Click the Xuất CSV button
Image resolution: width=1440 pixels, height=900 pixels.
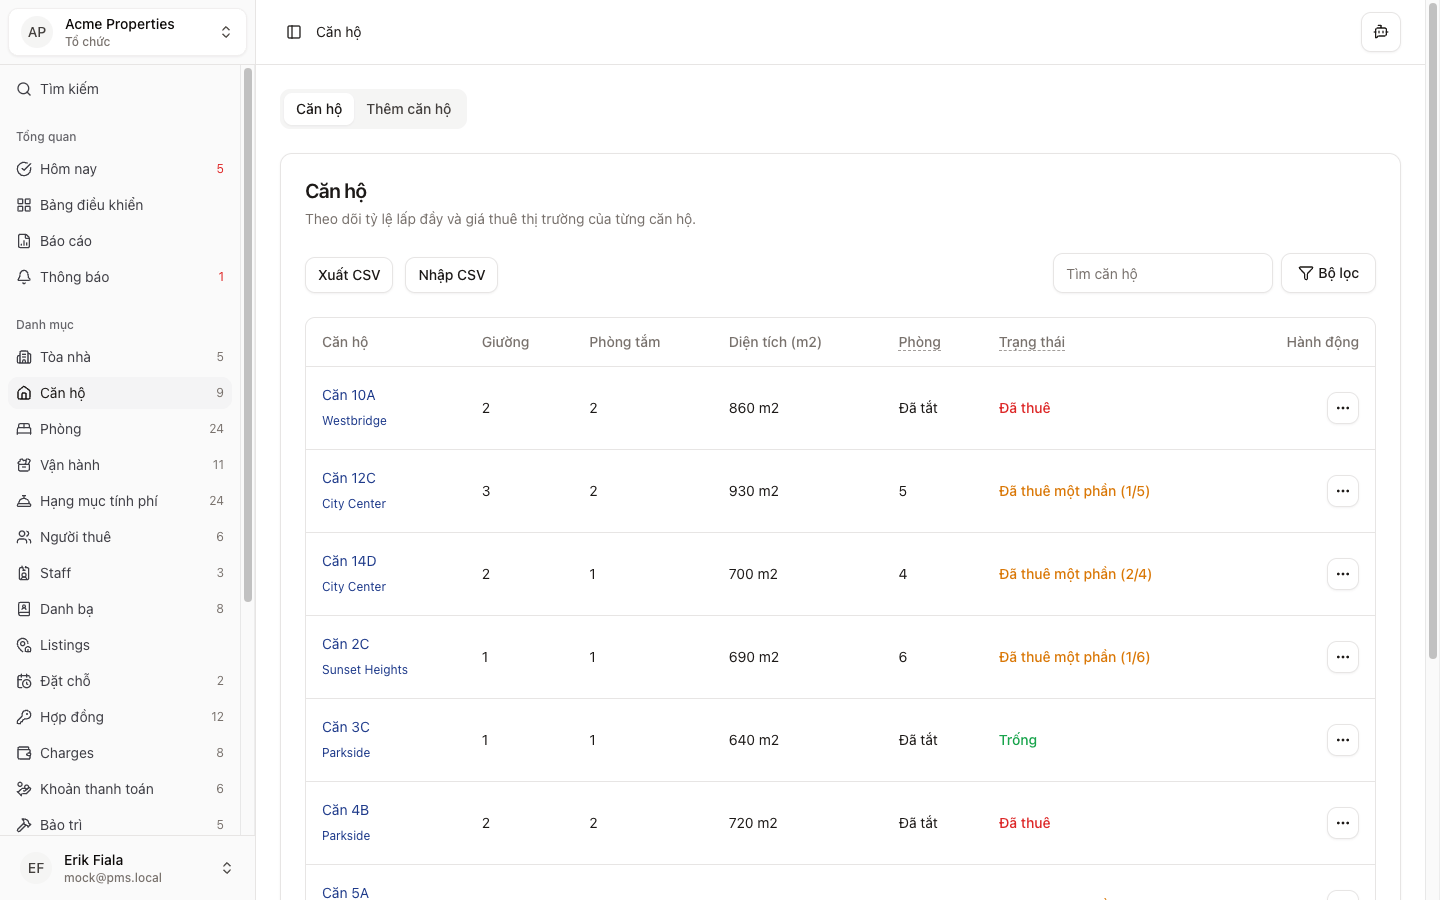click(349, 275)
